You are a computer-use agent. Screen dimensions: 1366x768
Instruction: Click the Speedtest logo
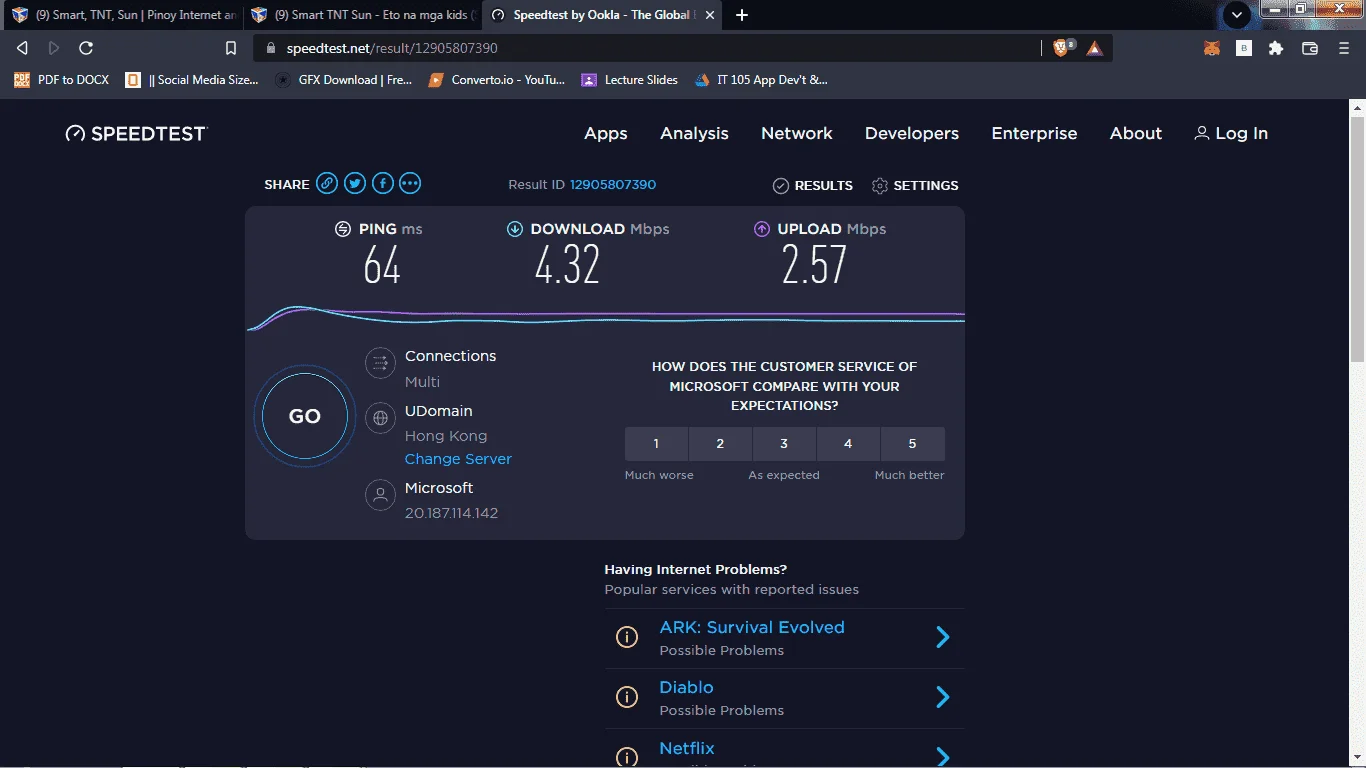point(136,134)
